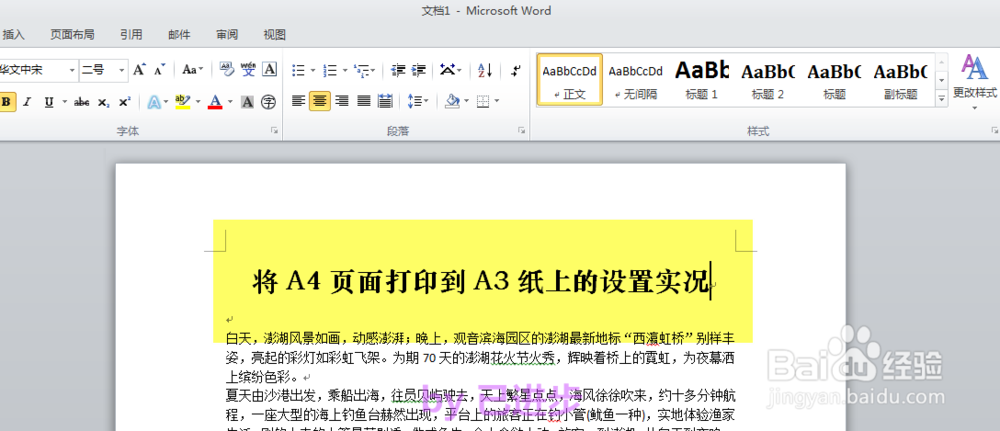Viewport: 1000px width, 431px height.
Task: Open the font size dropdown (二号)
Action: (122, 70)
